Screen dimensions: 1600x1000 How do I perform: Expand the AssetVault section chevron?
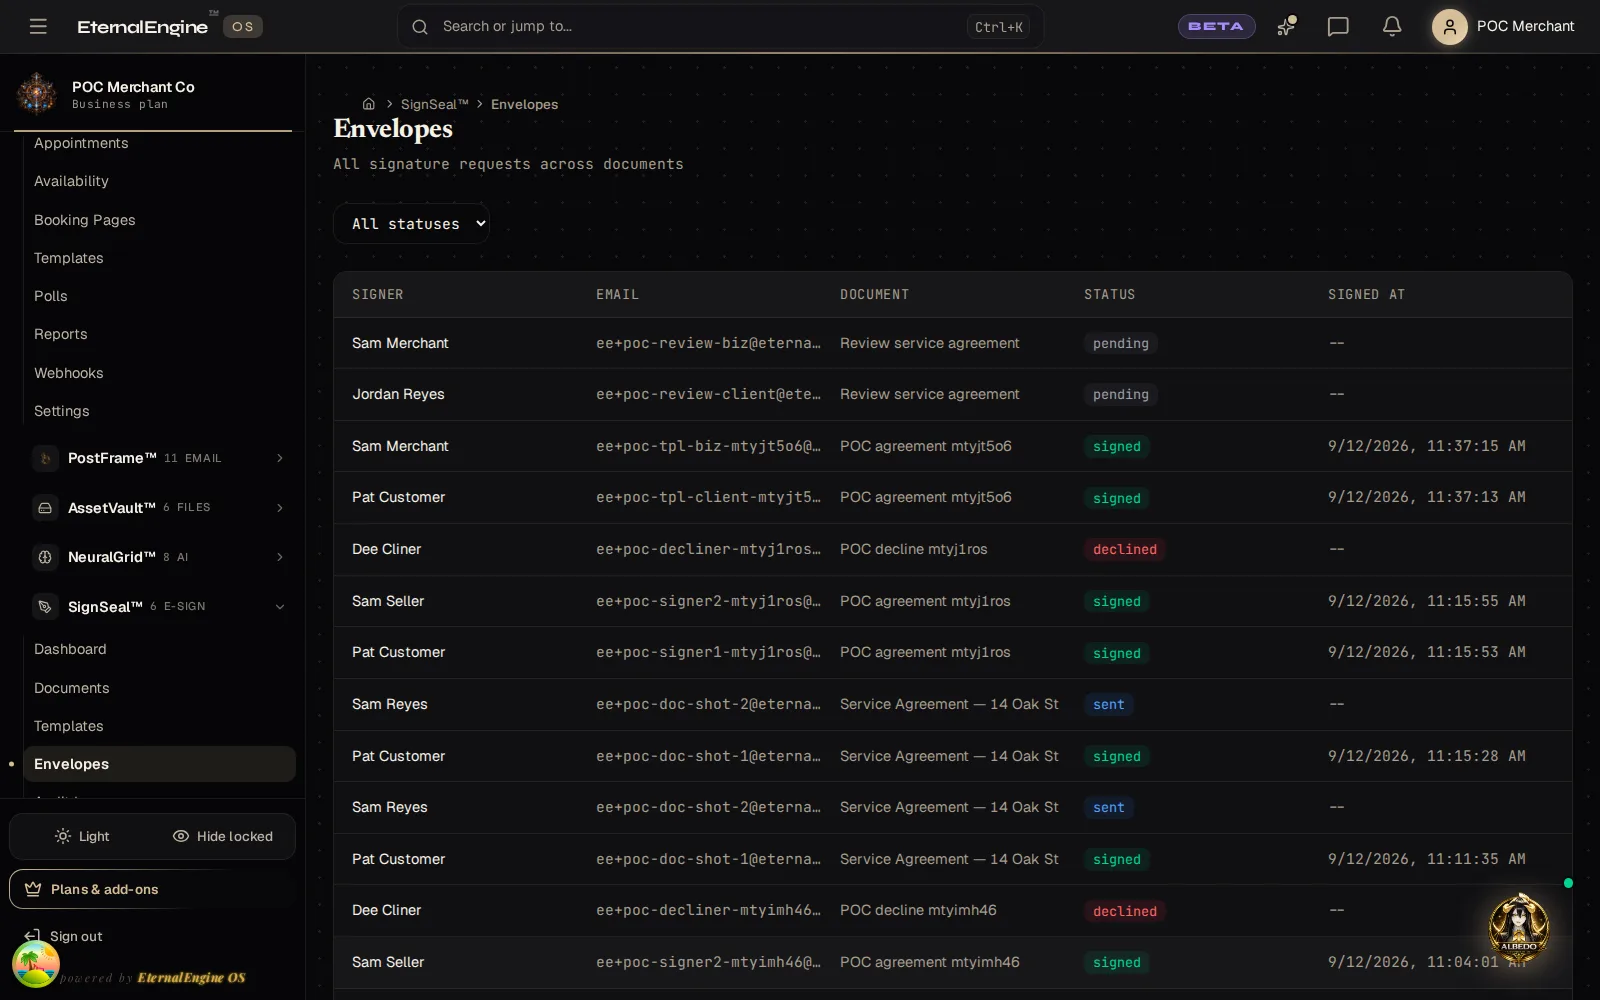pyautogui.click(x=280, y=508)
